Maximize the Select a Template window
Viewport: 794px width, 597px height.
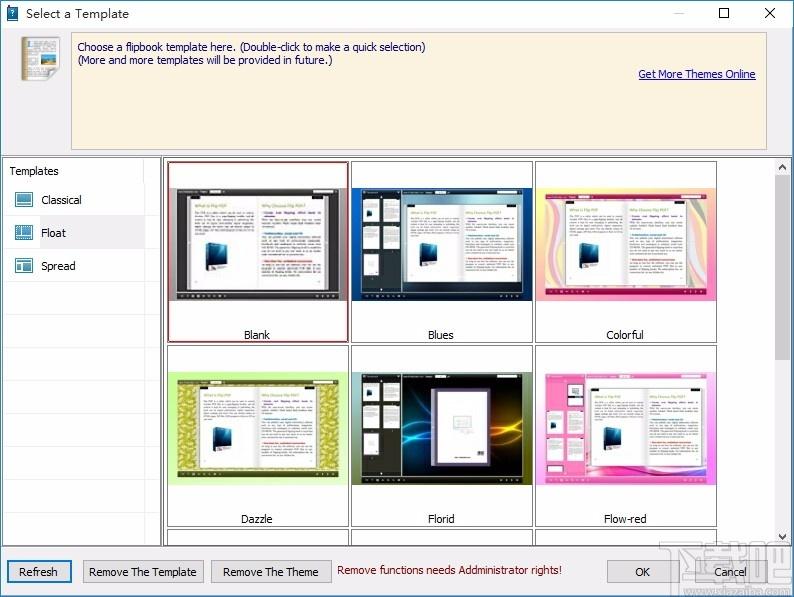coord(724,13)
